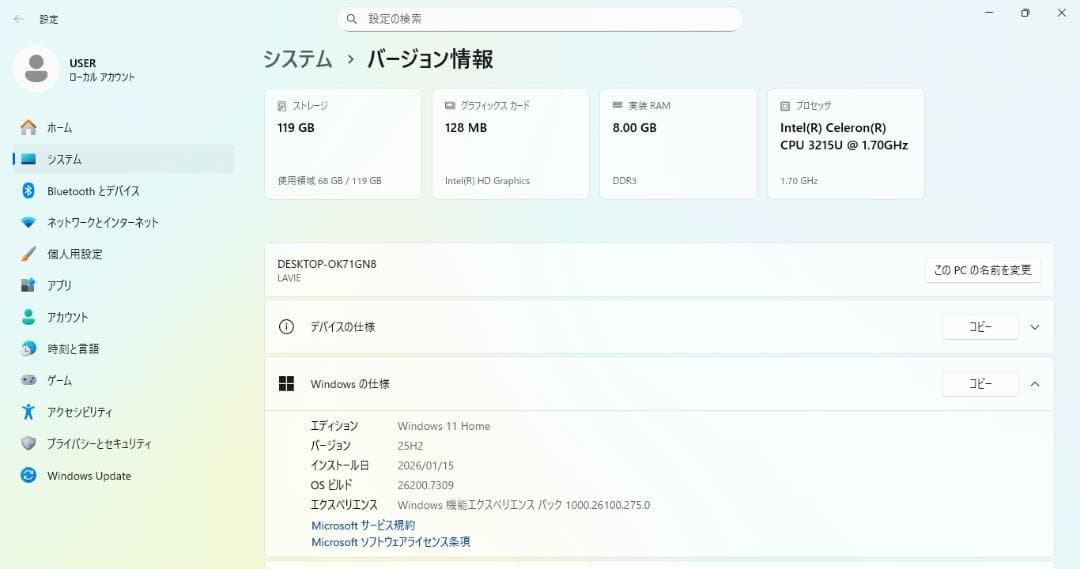1080x569 pixels.
Task: Click the Windows logo beside Windows の仕様
Action: click(287, 384)
